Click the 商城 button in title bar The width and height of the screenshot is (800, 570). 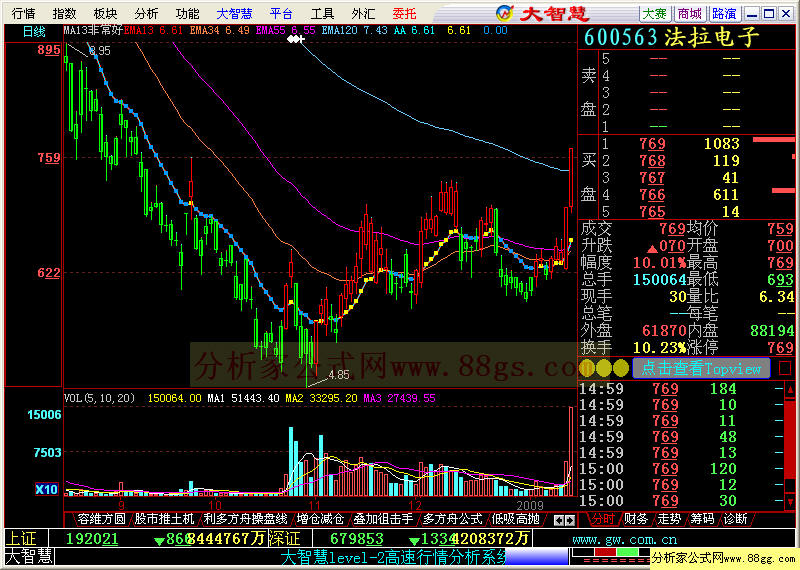(x=690, y=14)
